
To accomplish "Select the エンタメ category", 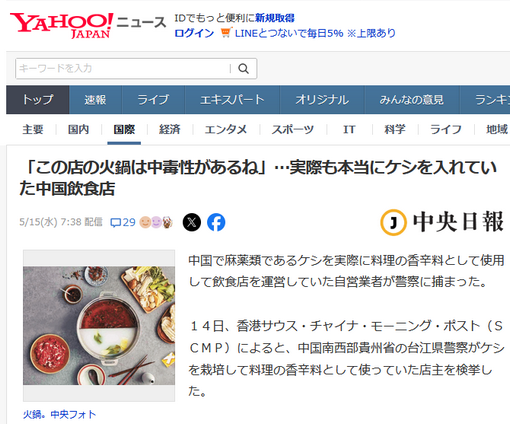I will [x=226, y=129].
